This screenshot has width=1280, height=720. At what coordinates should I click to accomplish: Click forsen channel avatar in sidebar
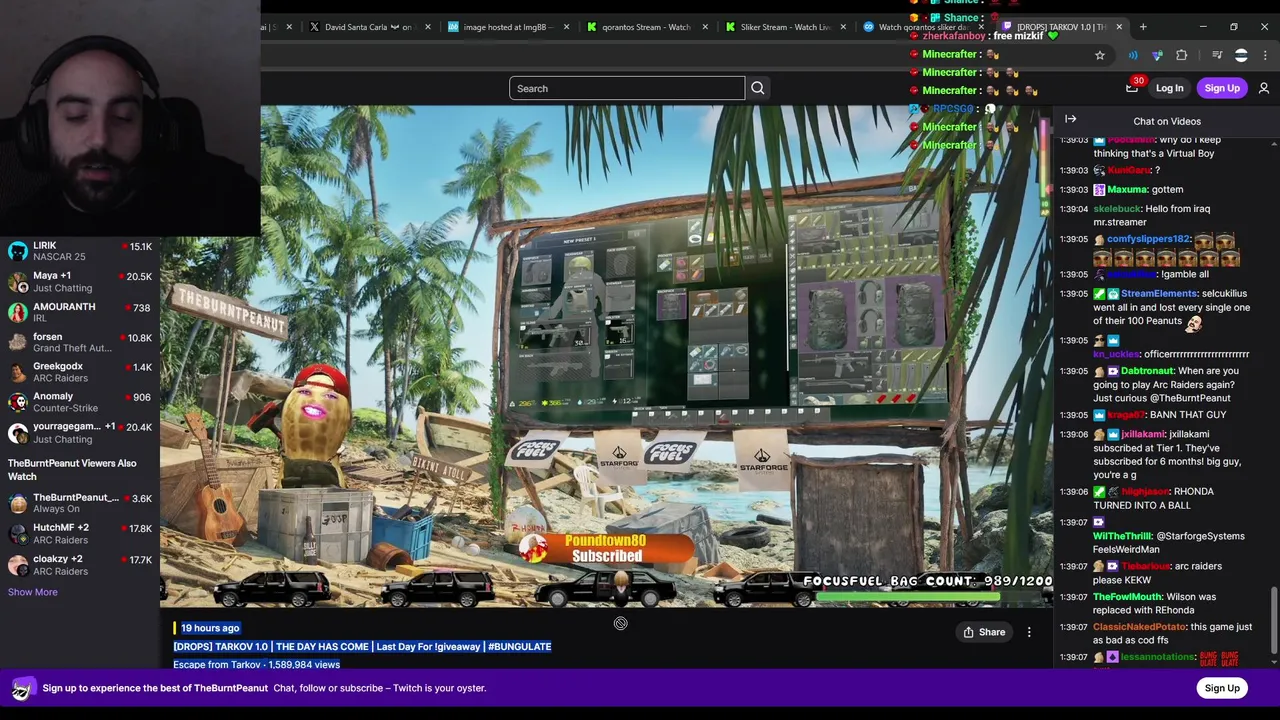(17, 342)
